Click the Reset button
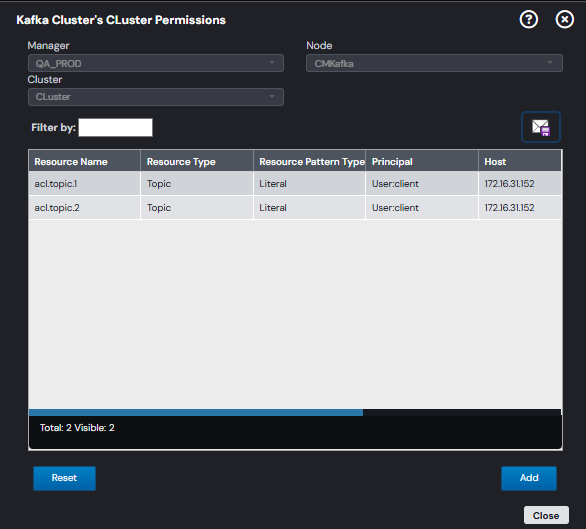Image resolution: width=586 pixels, height=529 pixels. coord(64,478)
